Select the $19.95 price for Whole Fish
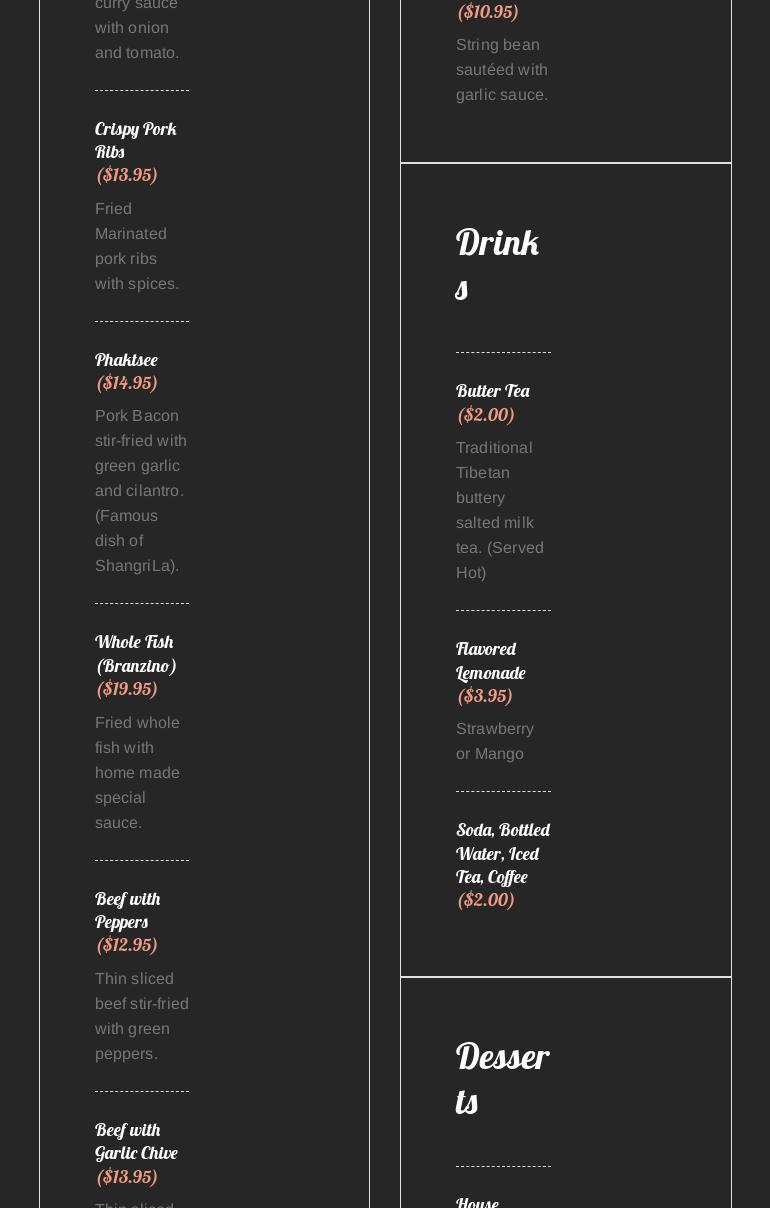Image resolution: width=770 pixels, height=1208 pixels. coord(127,689)
